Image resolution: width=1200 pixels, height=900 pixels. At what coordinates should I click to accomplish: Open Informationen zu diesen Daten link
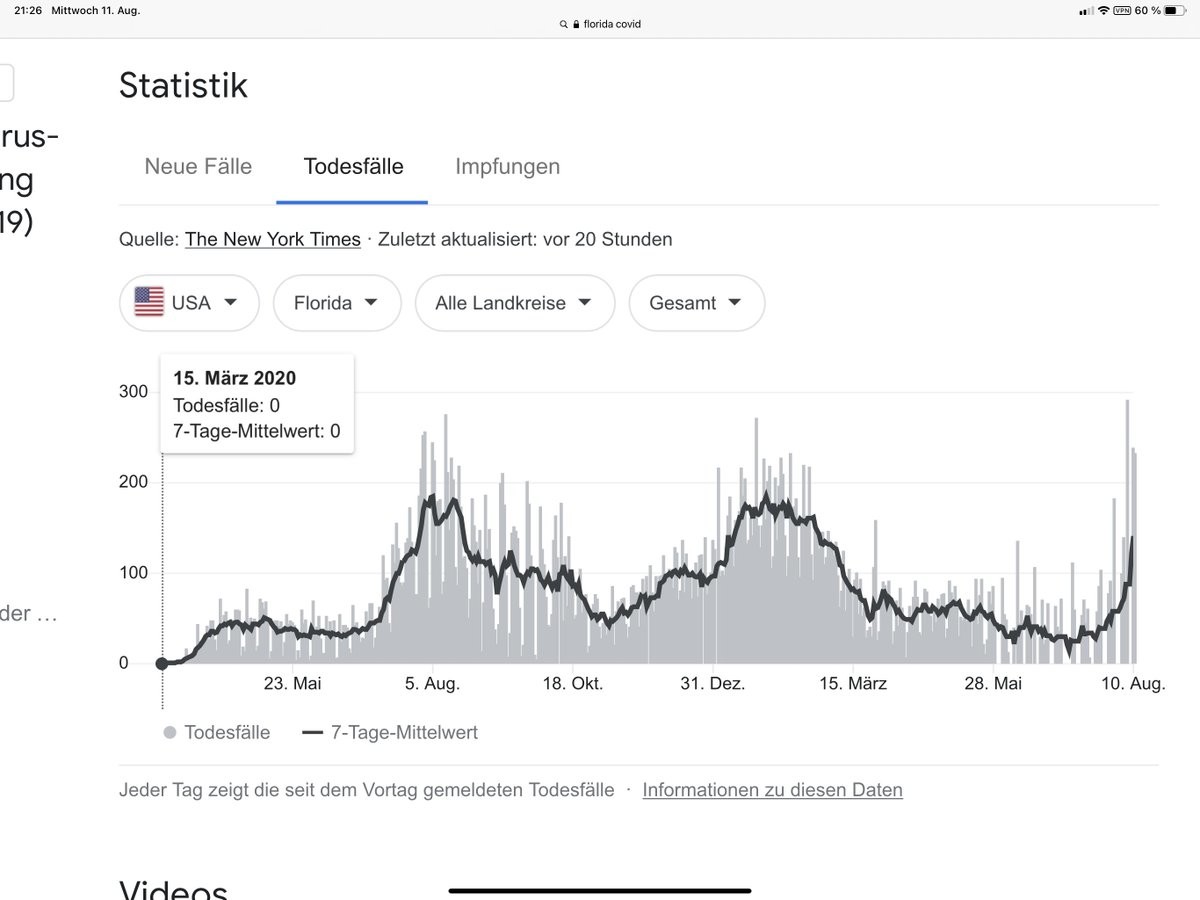click(x=772, y=790)
